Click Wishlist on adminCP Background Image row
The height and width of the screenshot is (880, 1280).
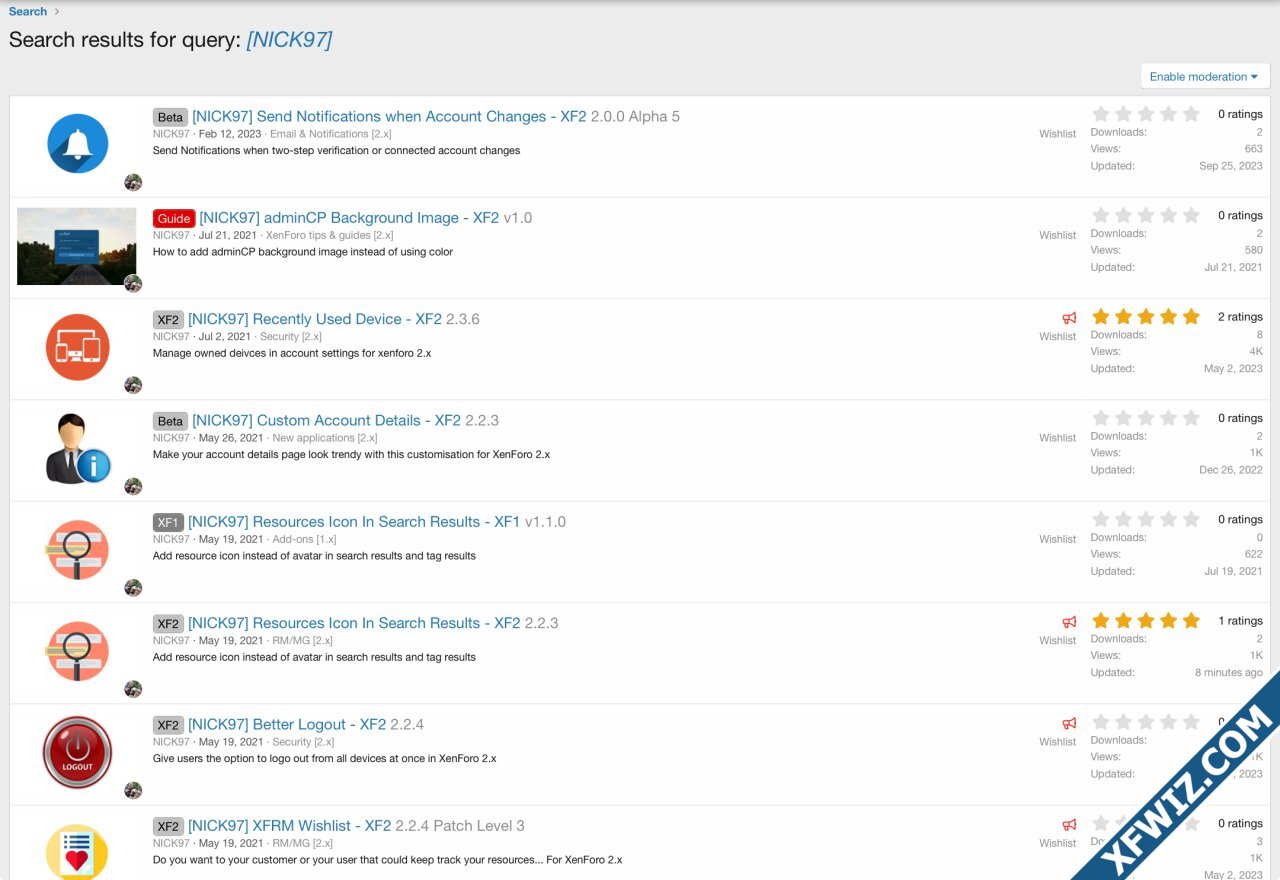tap(1057, 235)
